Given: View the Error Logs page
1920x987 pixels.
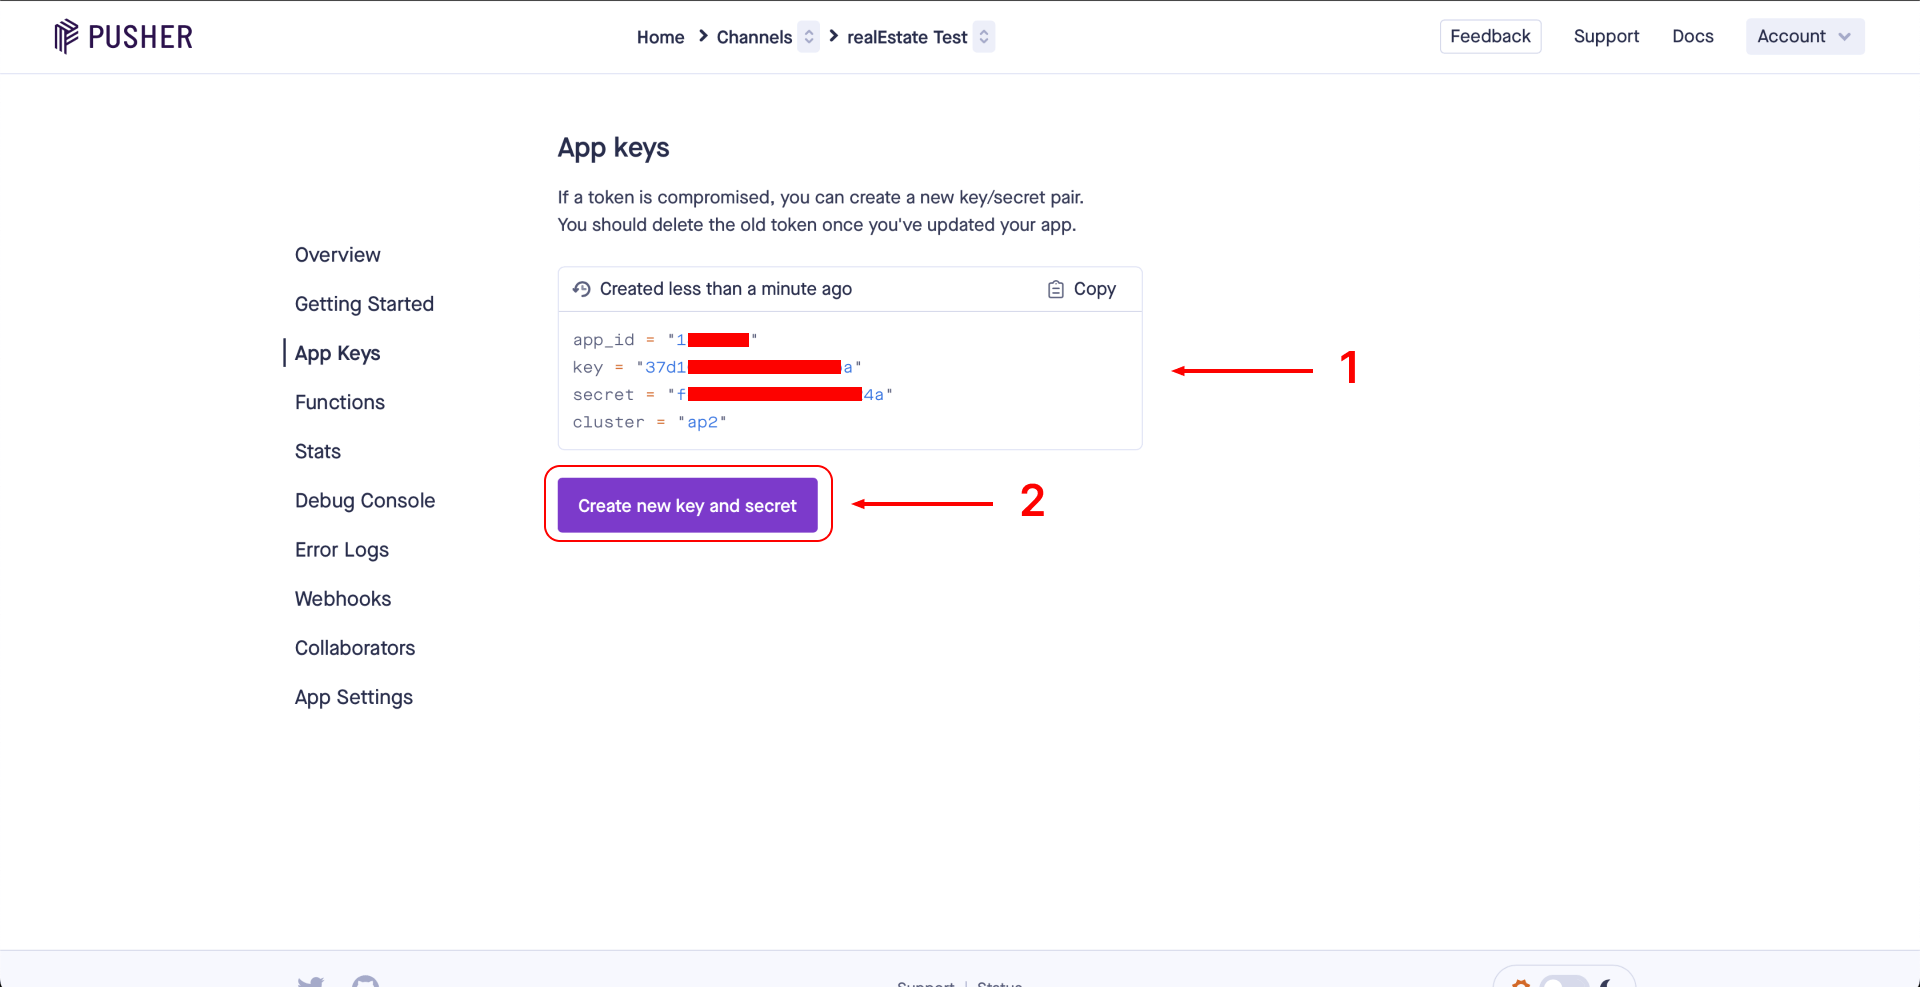Looking at the screenshot, I should click(x=341, y=550).
